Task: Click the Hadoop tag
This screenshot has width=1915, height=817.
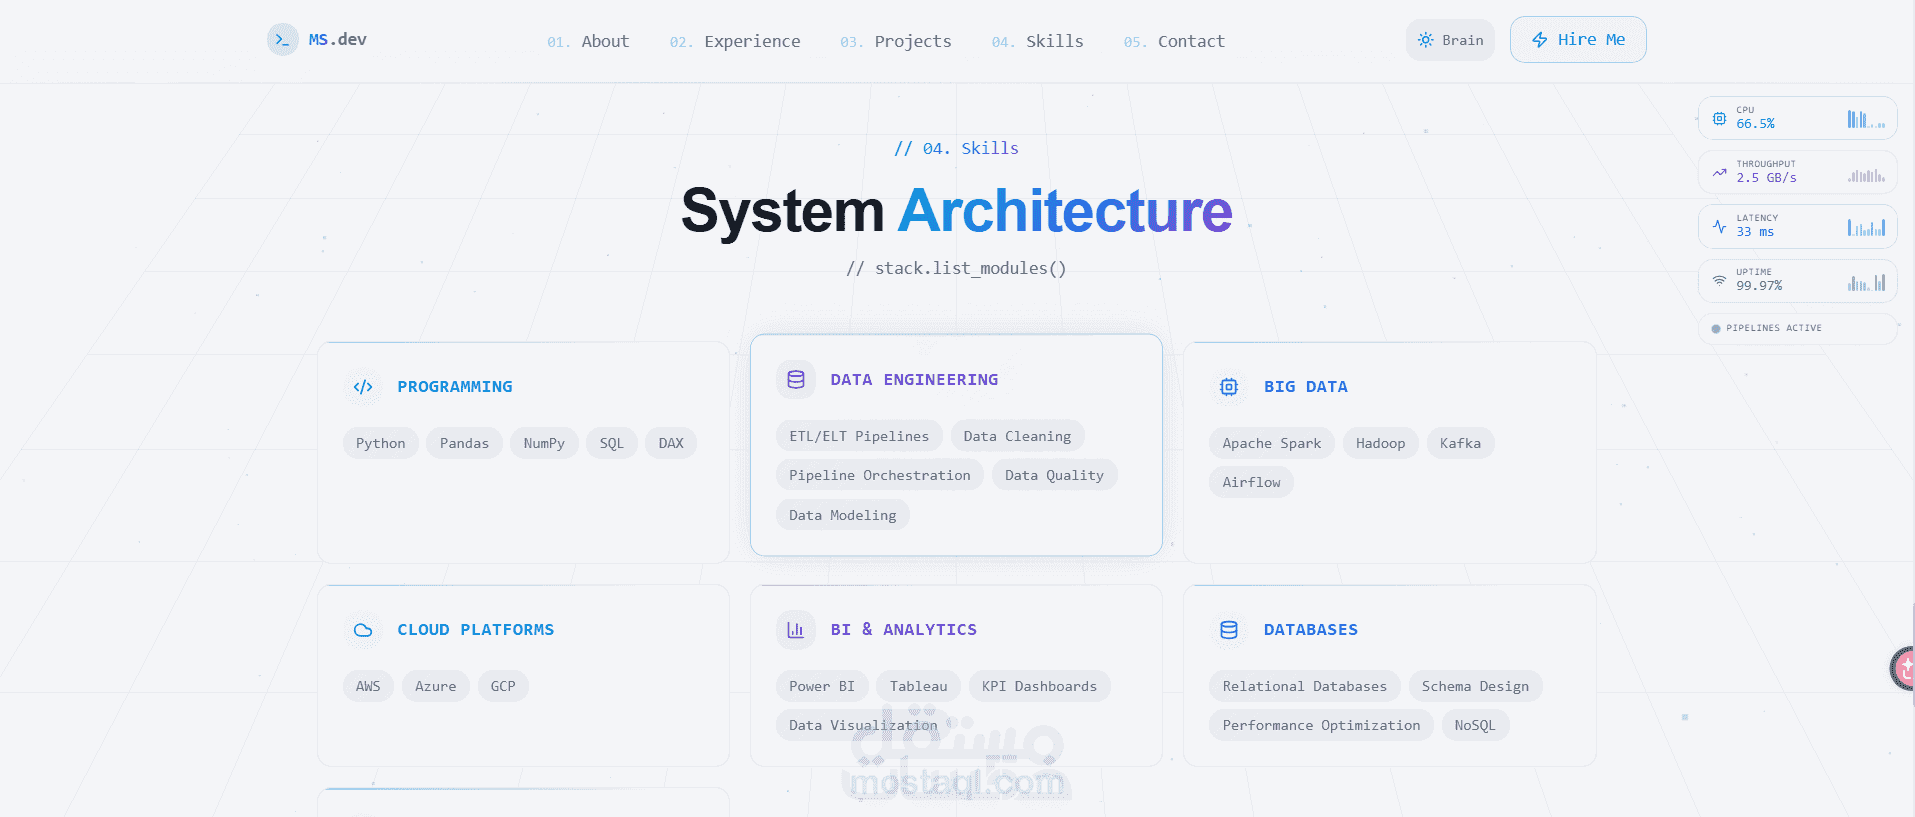Action: [1380, 443]
